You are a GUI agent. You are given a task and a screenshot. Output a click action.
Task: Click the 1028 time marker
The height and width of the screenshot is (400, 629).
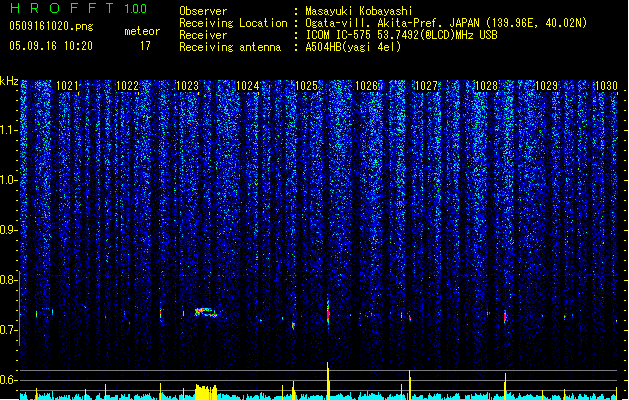(486, 85)
